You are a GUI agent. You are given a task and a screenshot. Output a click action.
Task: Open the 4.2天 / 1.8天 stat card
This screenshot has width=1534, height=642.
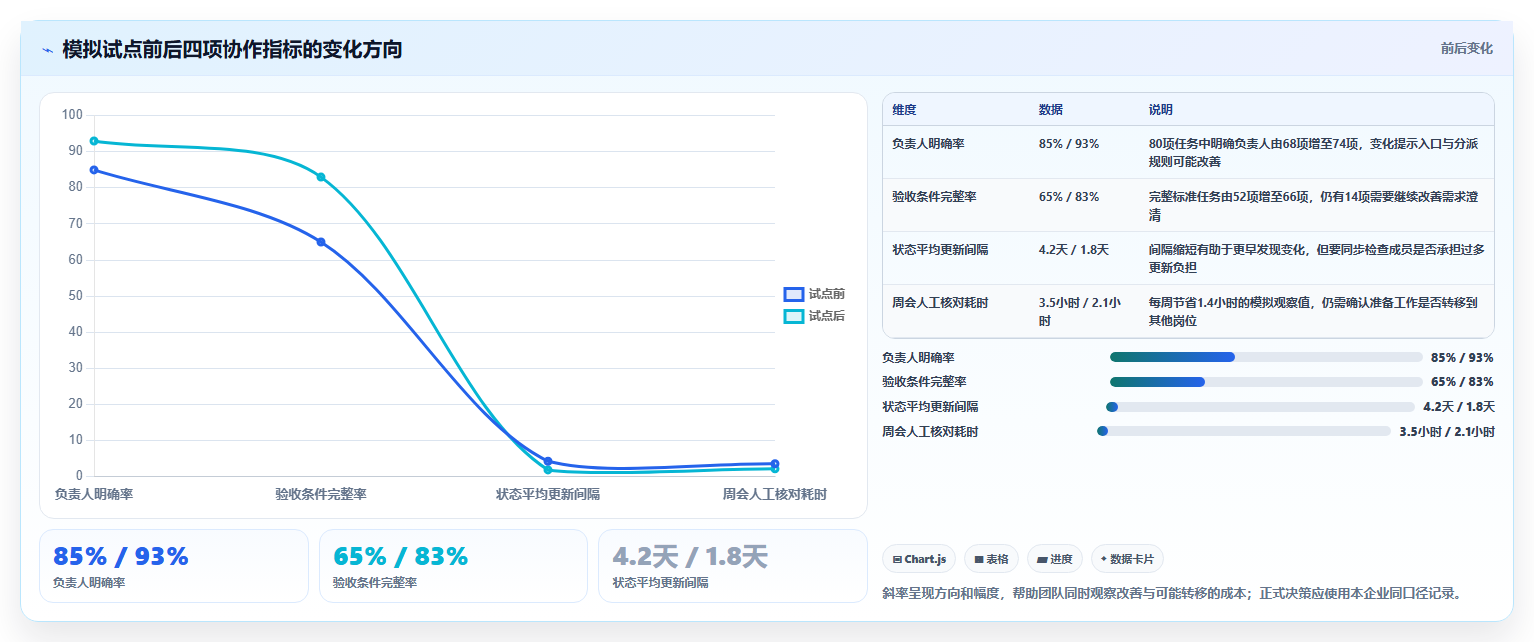click(x=733, y=566)
